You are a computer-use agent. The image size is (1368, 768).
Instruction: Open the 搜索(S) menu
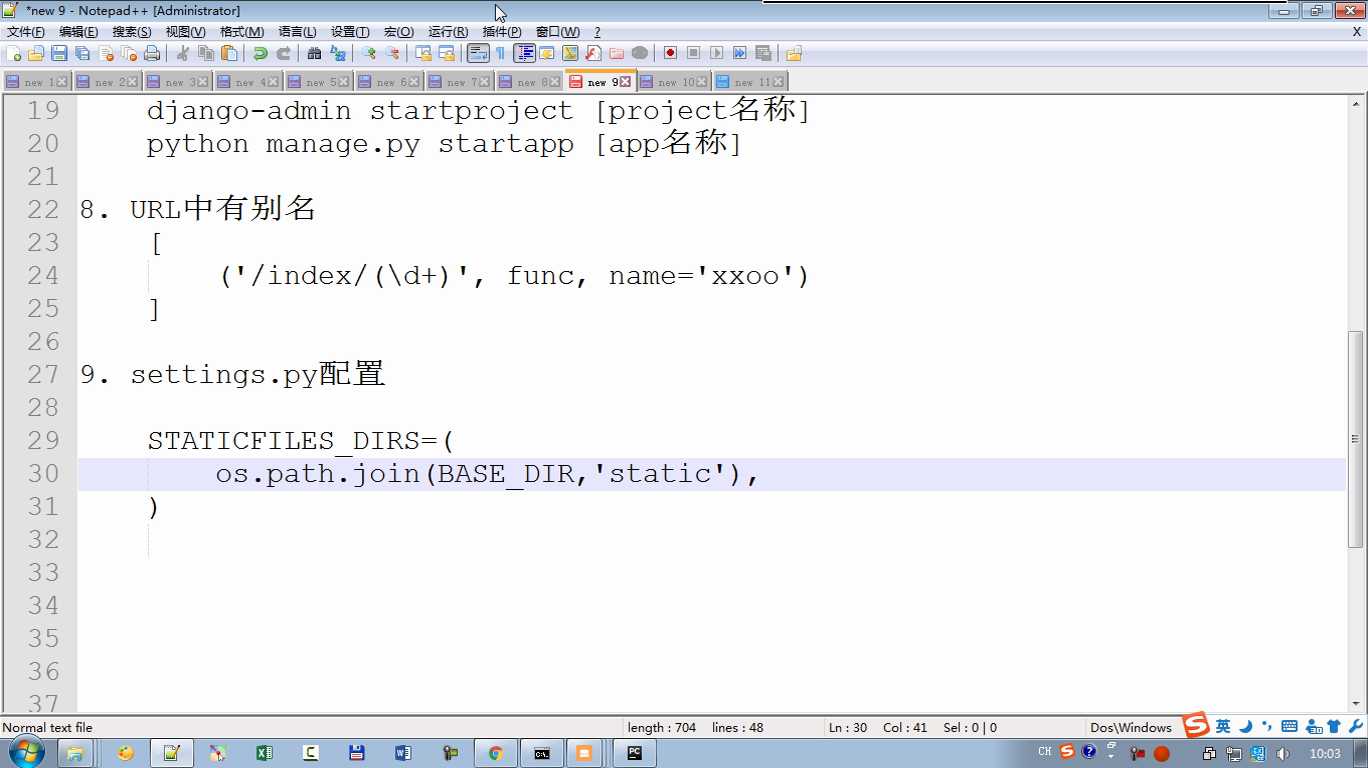(132, 32)
